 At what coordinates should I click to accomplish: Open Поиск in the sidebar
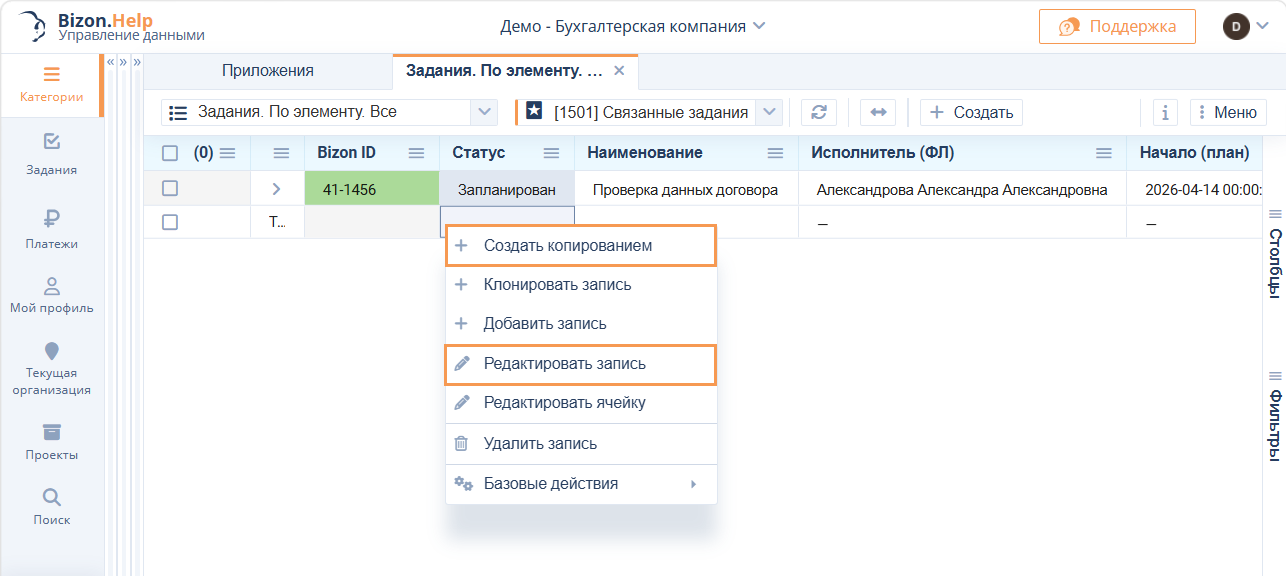point(52,506)
